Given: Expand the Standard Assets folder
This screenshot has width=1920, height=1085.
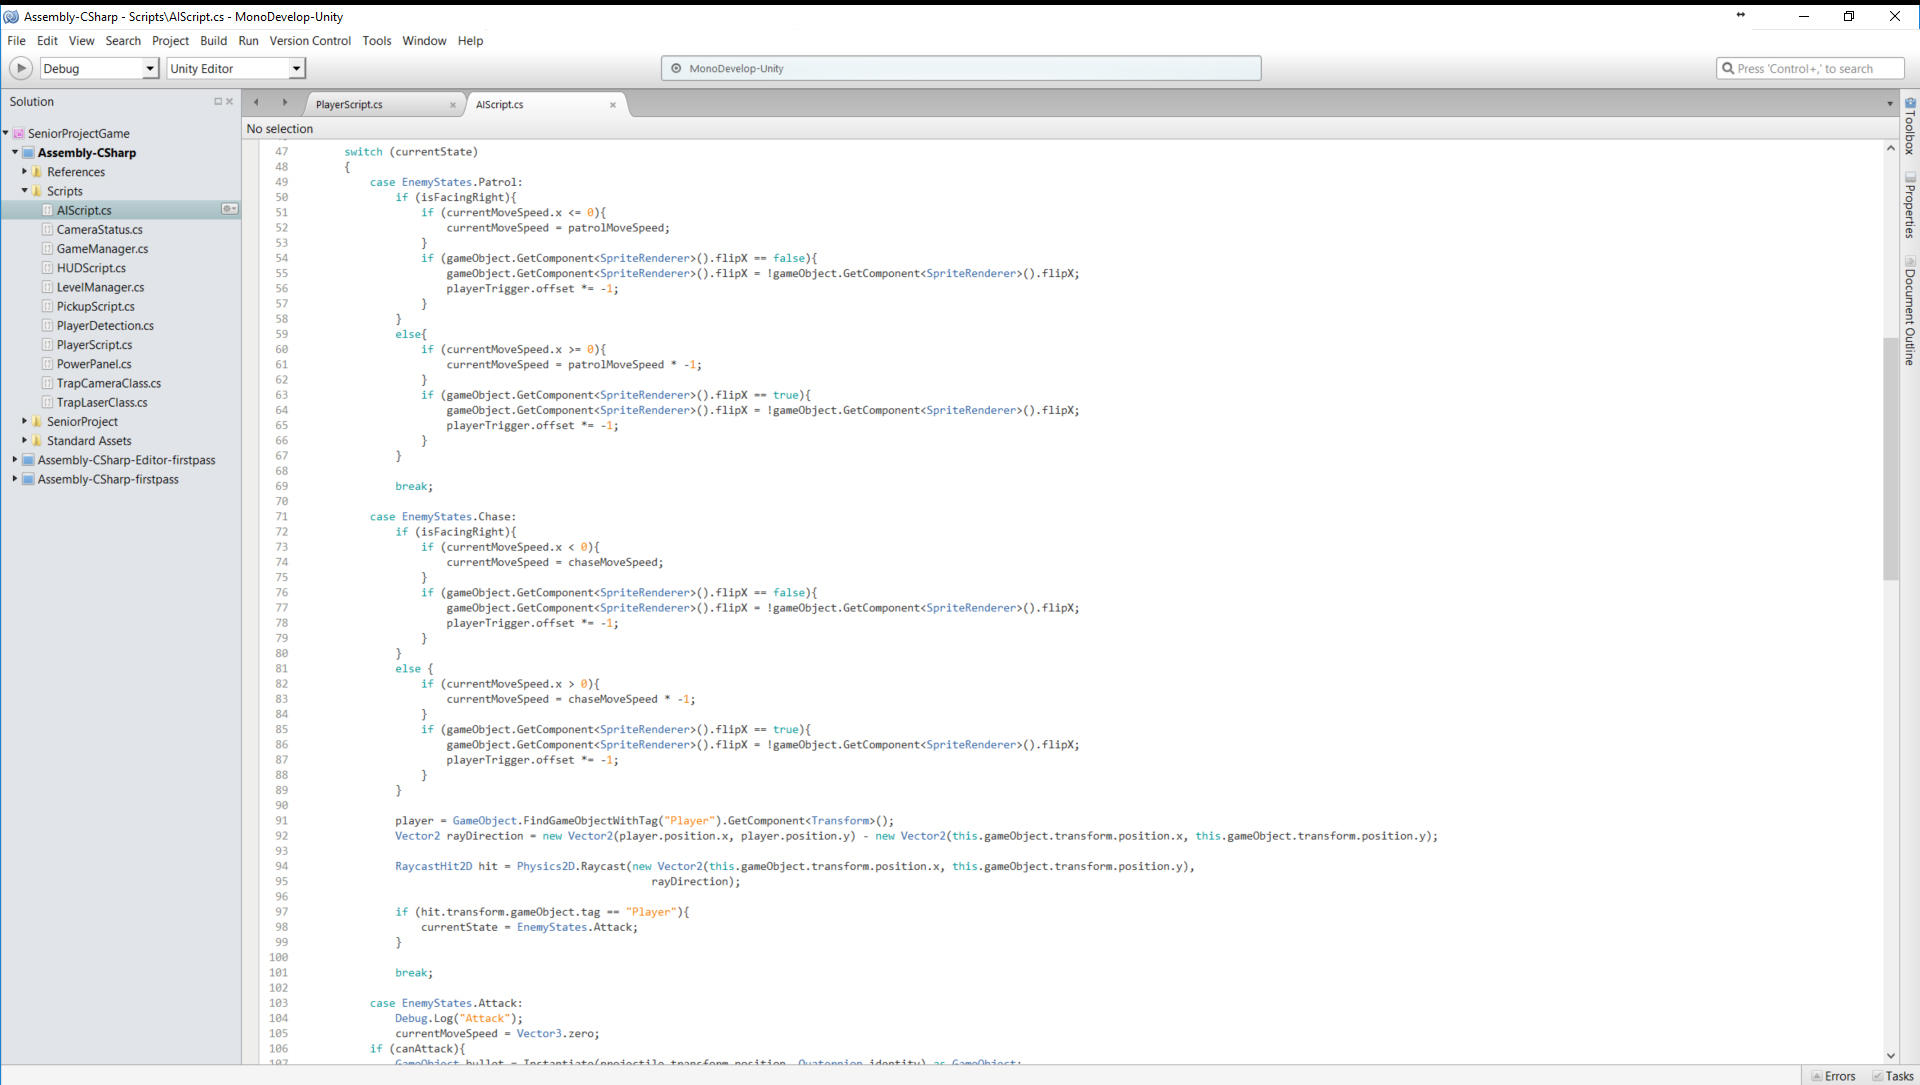Looking at the screenshot, I should point(24,441).
